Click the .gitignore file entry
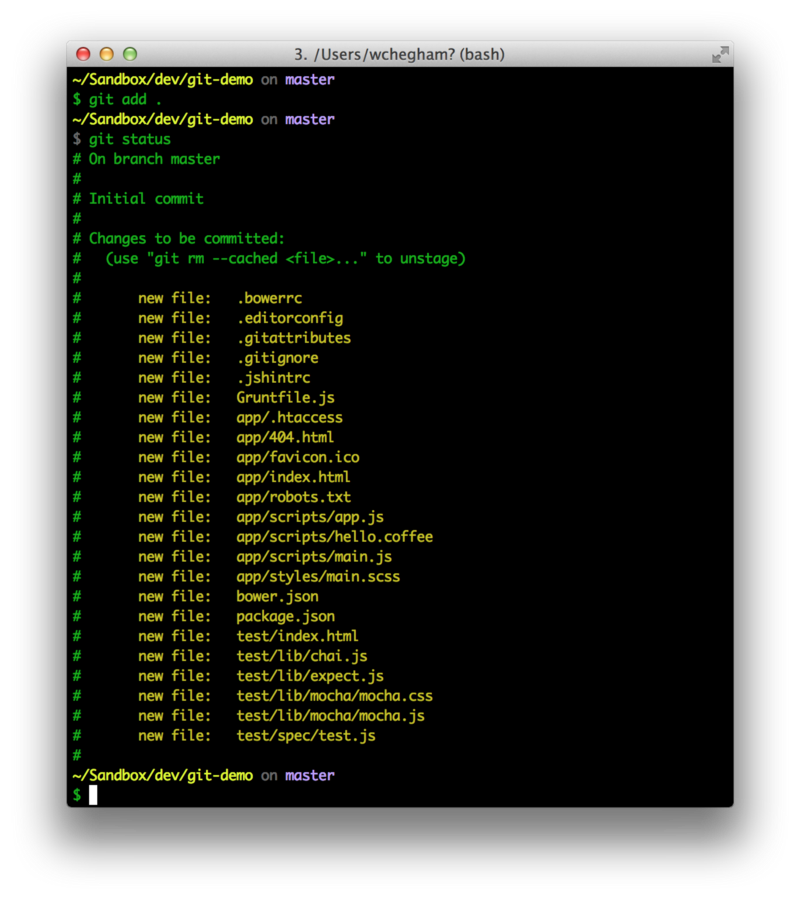Image resolution: width=800 pixels, height=899 pixels. tap(277, 357)
